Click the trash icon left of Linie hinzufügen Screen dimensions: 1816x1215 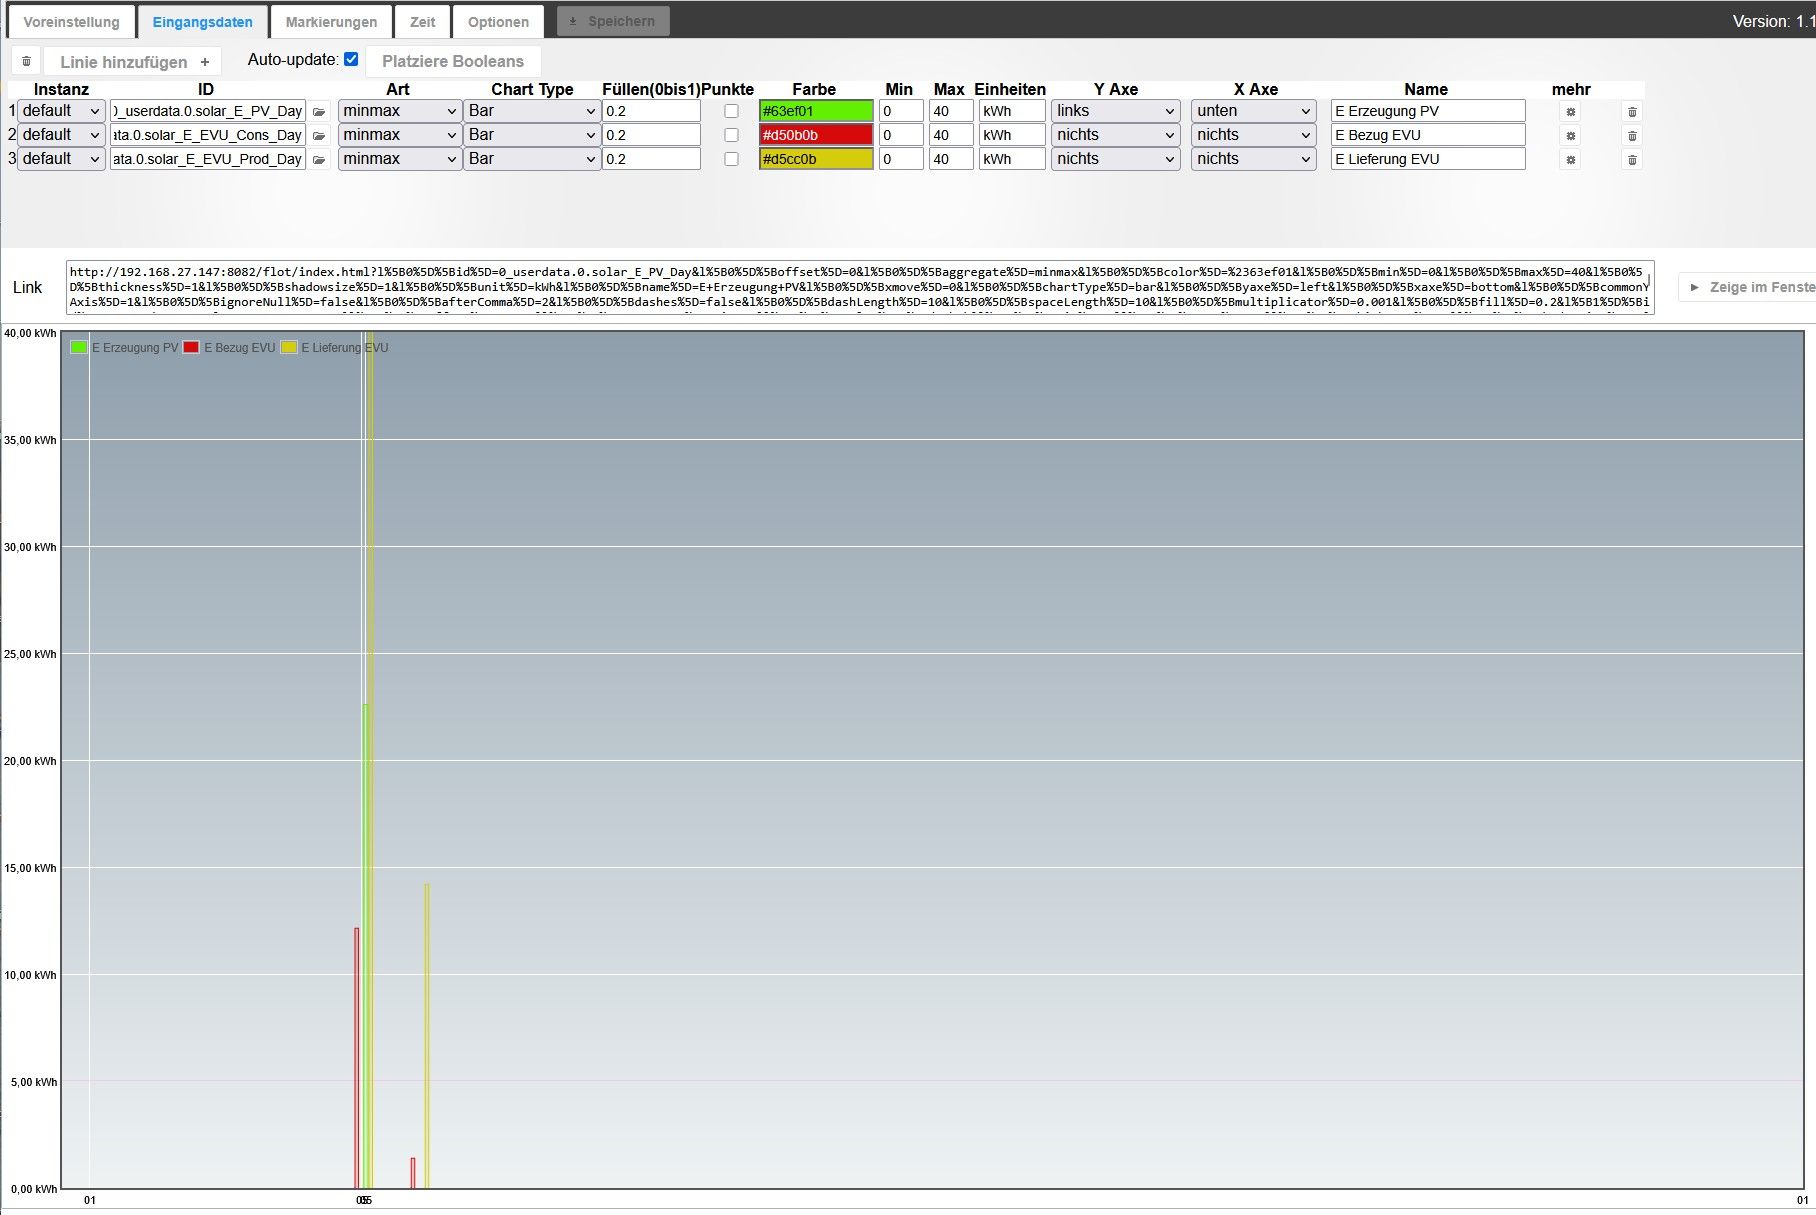pos(26,62)
